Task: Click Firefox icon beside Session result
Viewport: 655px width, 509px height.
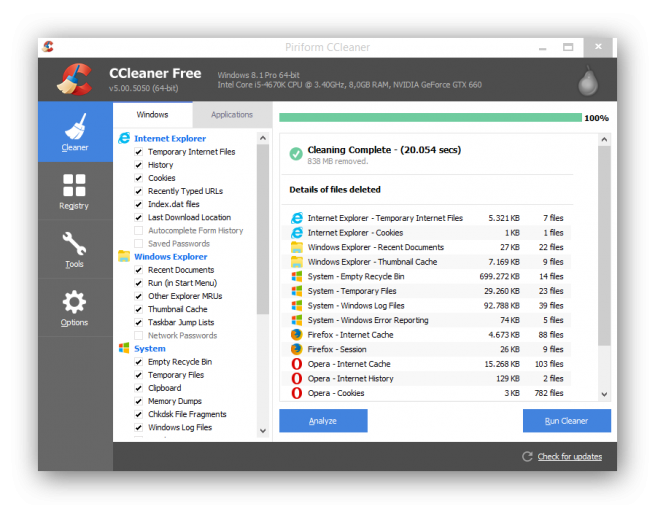Action: pos(297,349)
